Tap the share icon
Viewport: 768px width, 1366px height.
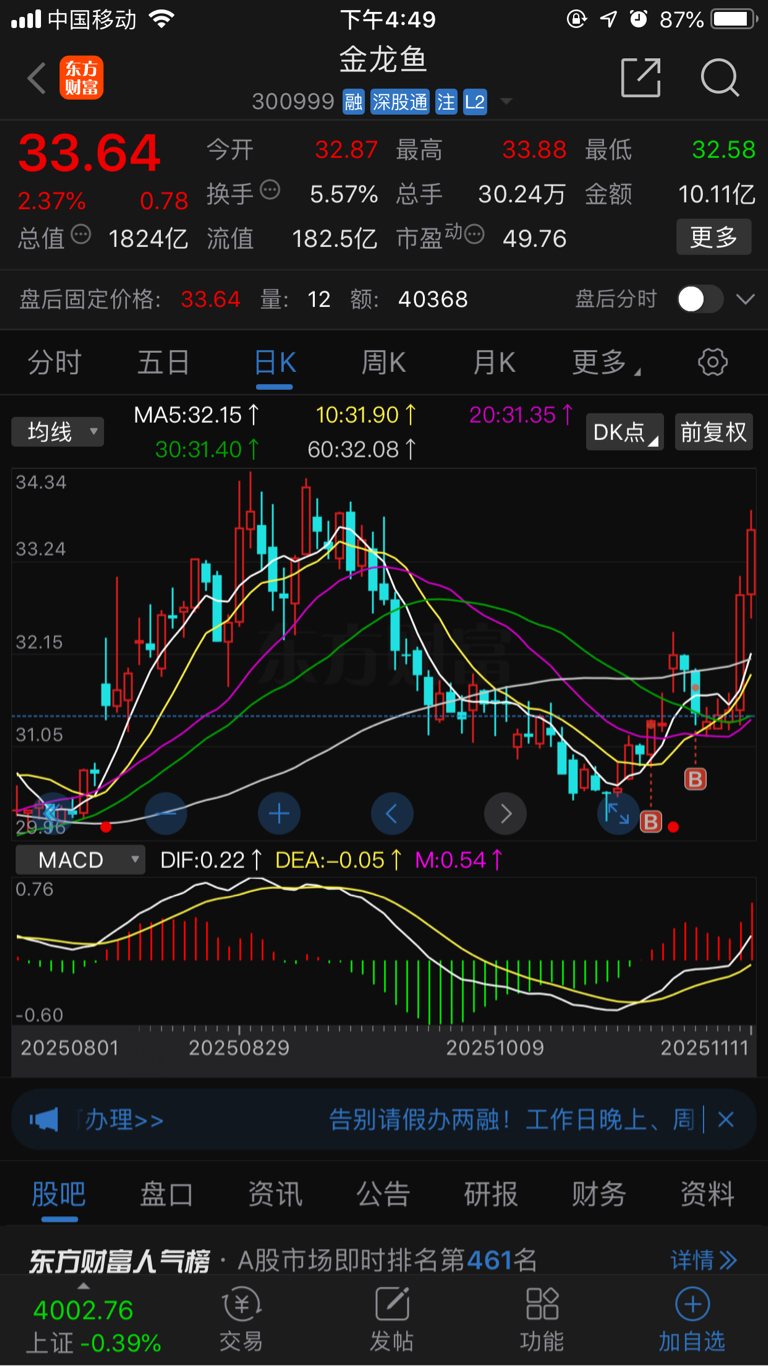click(x=641, y=77)
